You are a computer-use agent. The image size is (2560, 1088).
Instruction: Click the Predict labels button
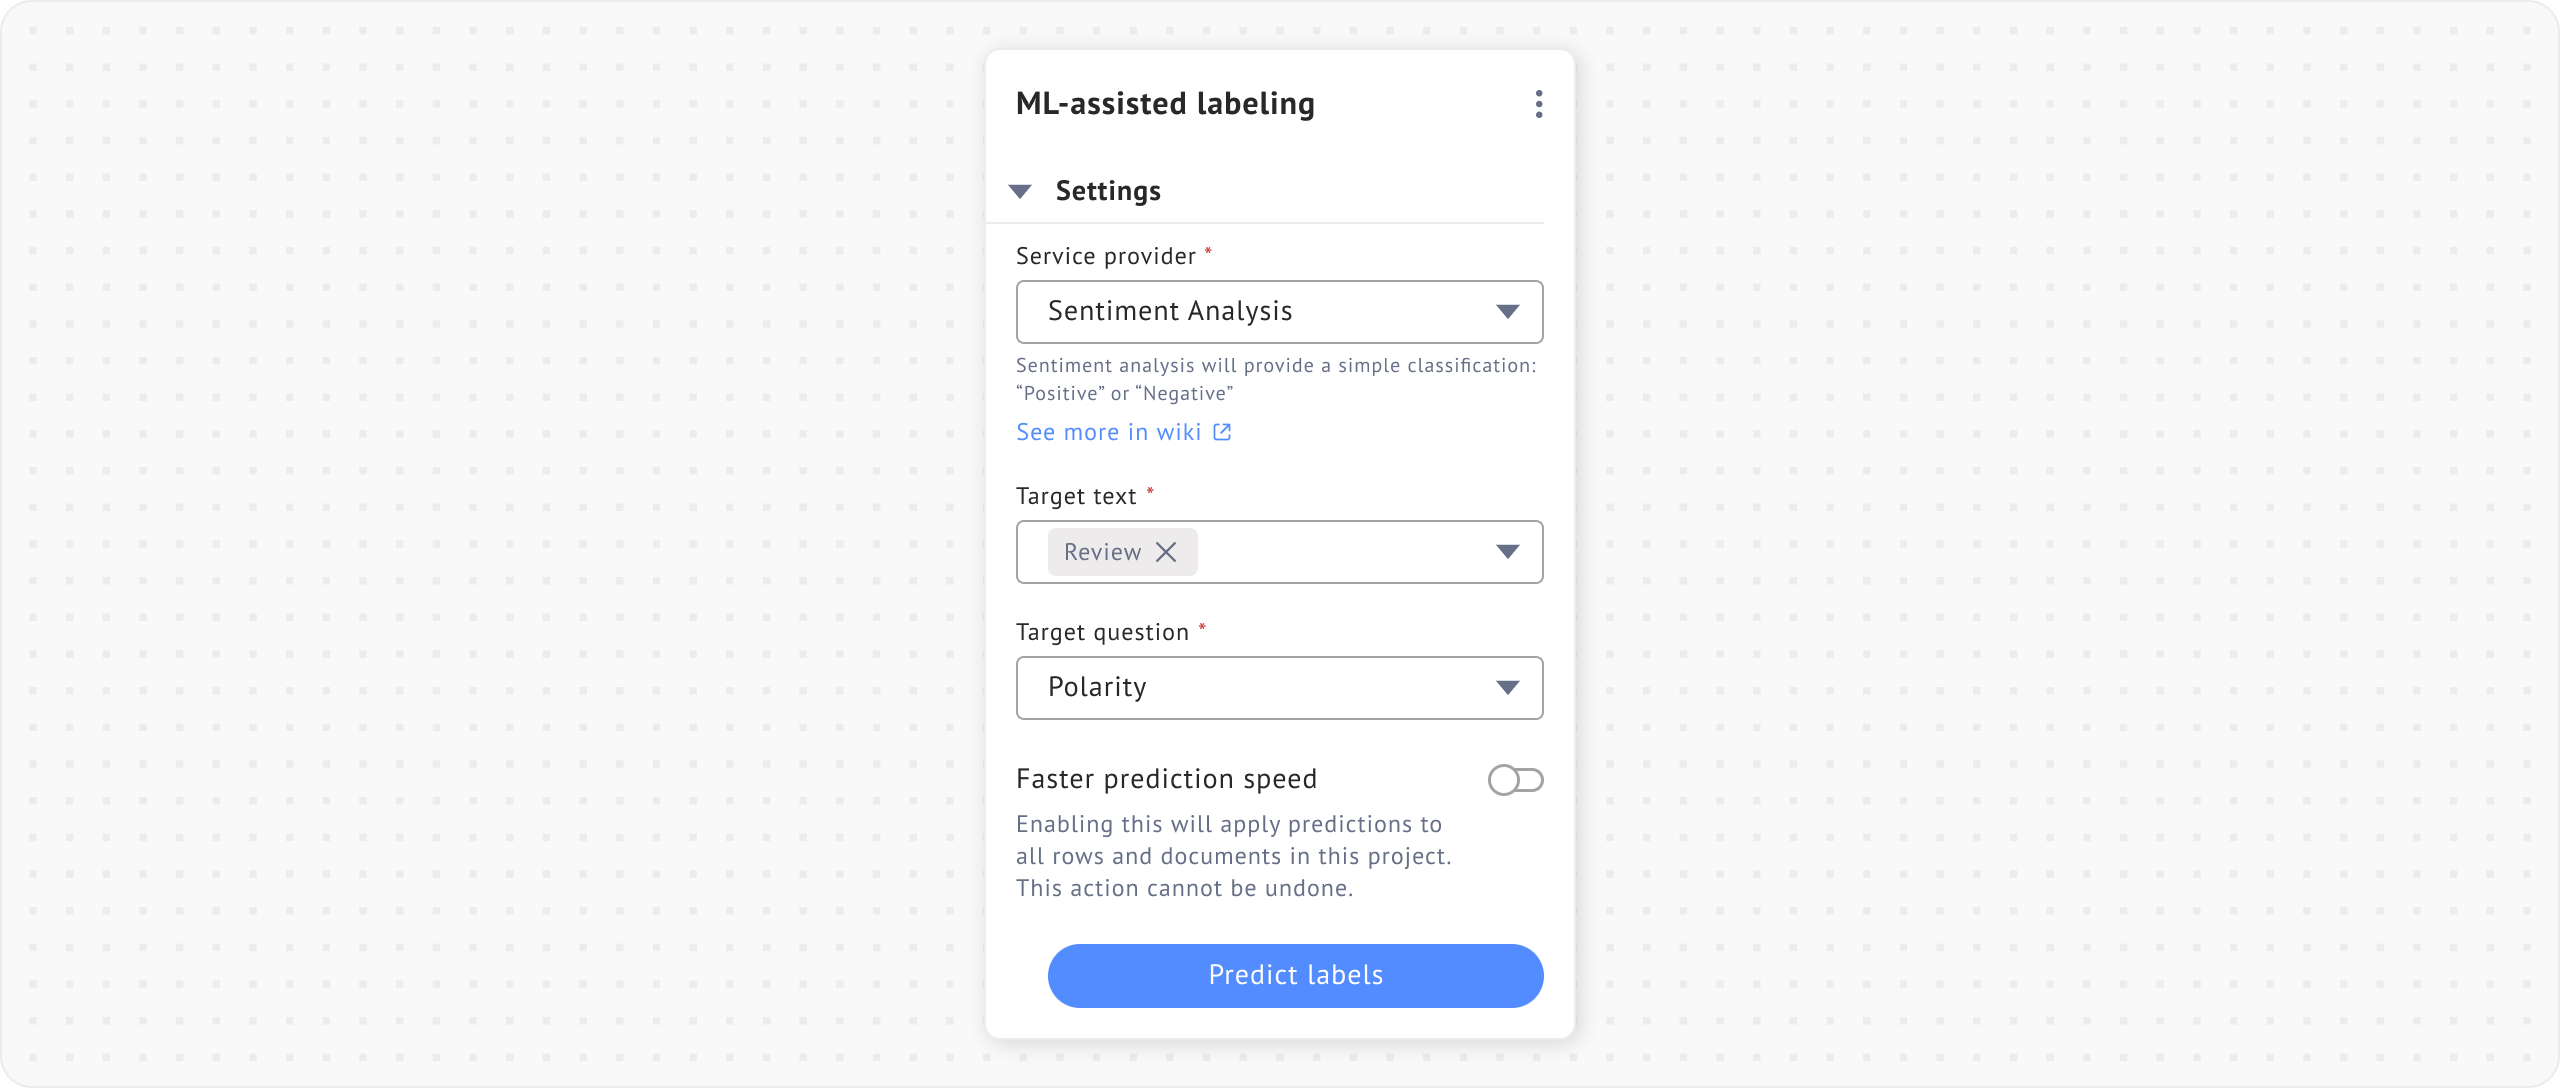point(1295,975)
